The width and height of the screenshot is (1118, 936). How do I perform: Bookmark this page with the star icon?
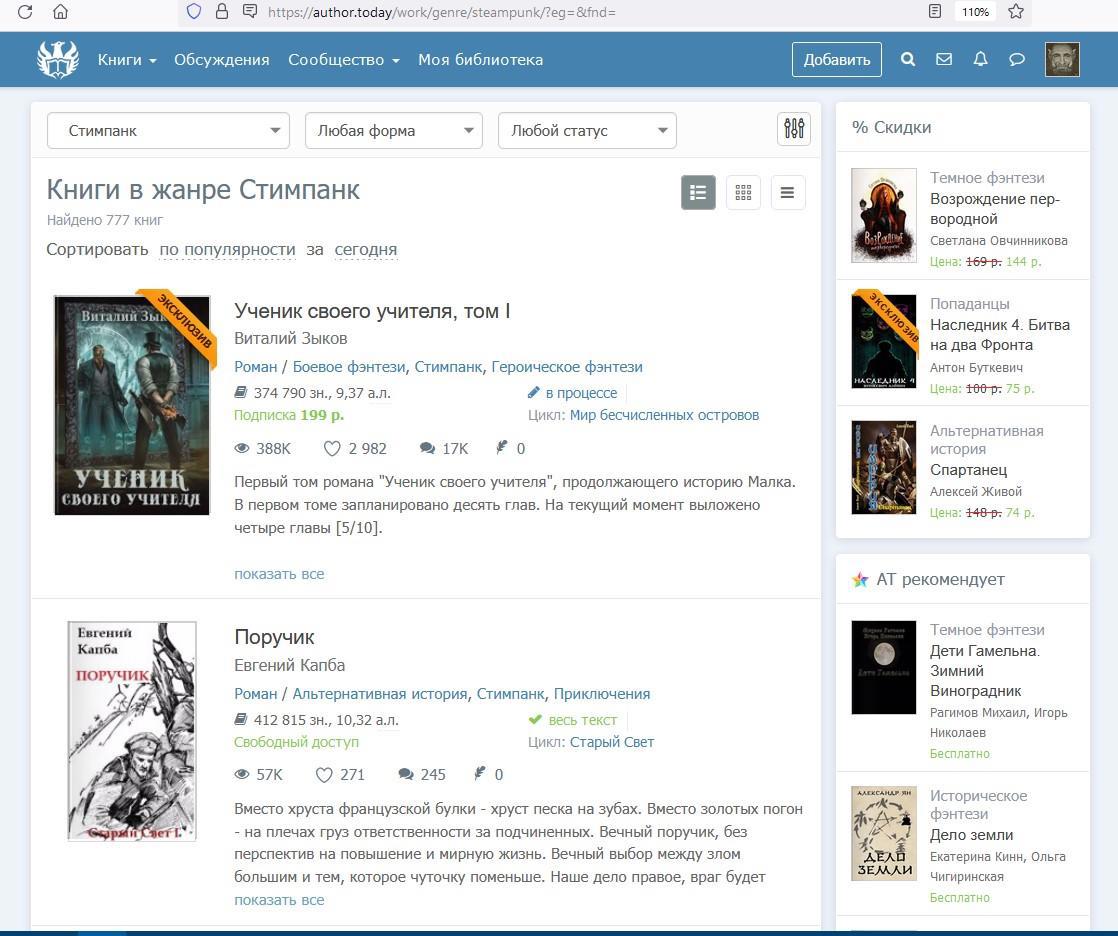coord(1016,11)
